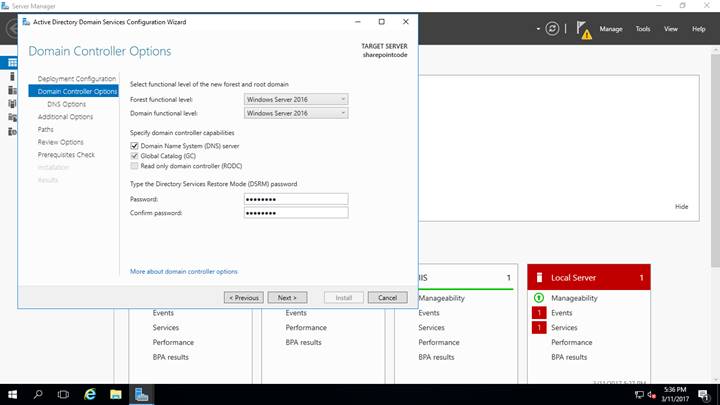Image resolution: width=720 pixels, height=405 pixels.
Task: Click Manageability in IIS tile
Action: coord(441,298)
